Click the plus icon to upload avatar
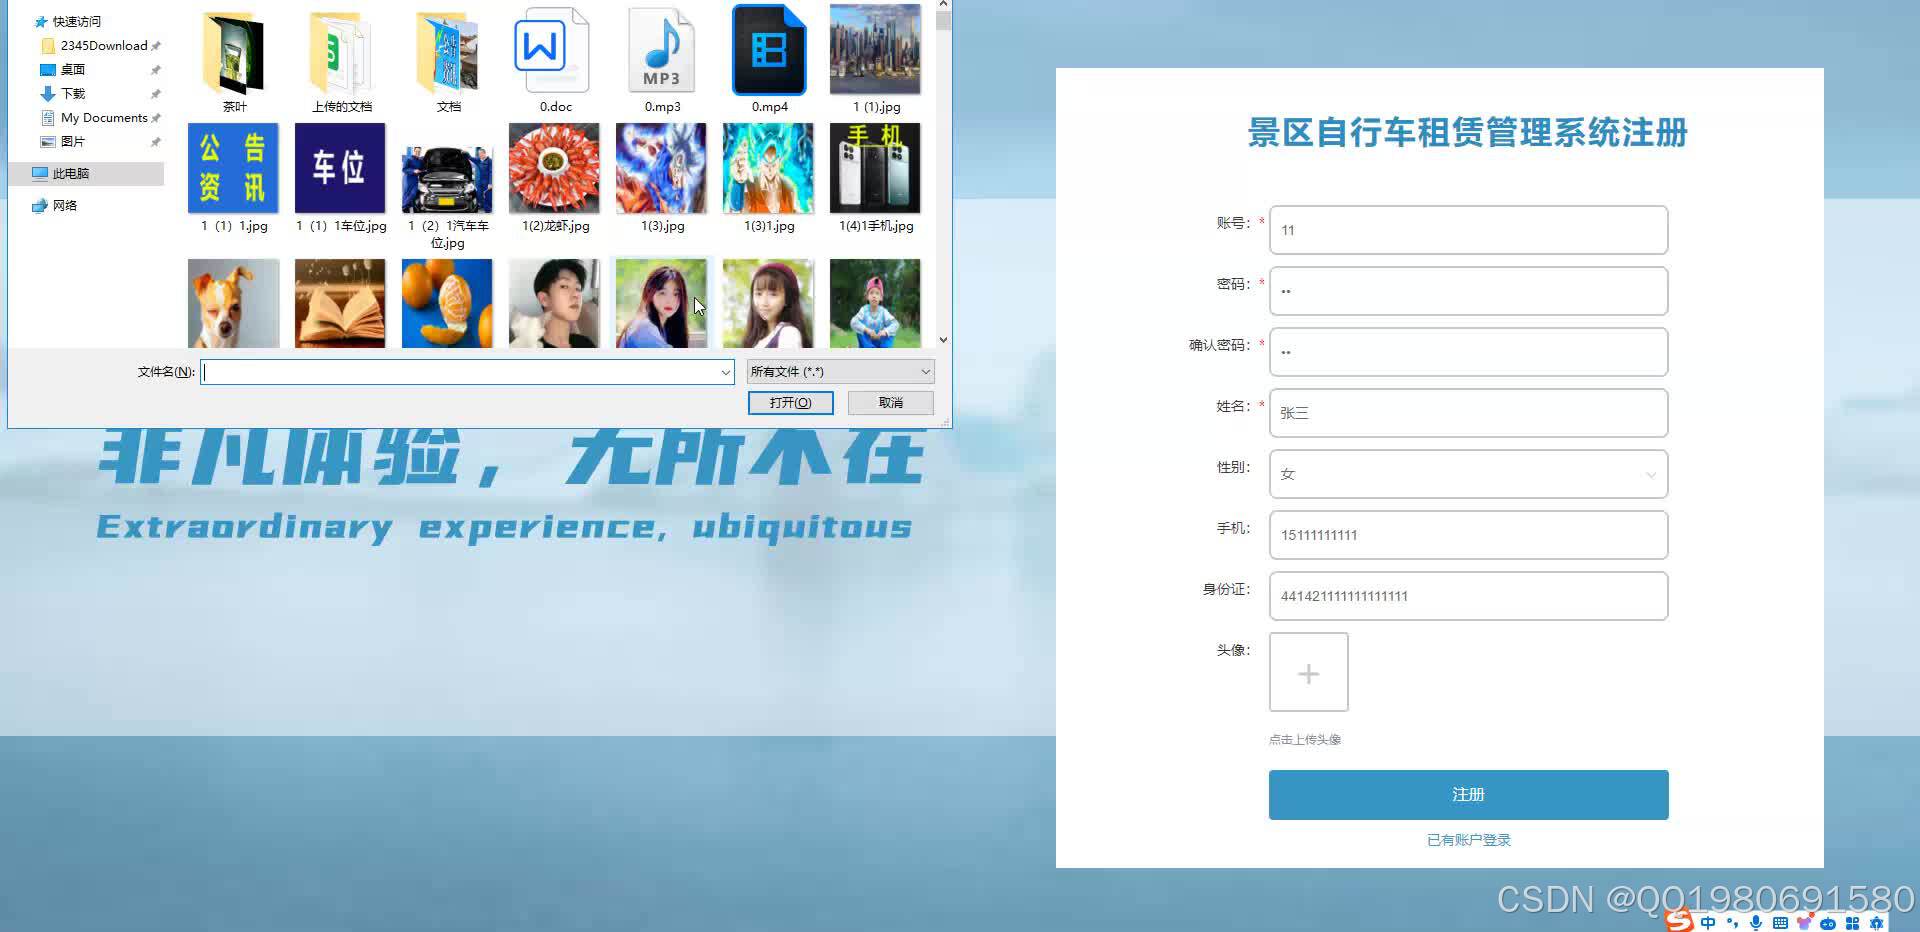Image resolution: width=1920 pixels, height=932 pixels. (1308, 673)
